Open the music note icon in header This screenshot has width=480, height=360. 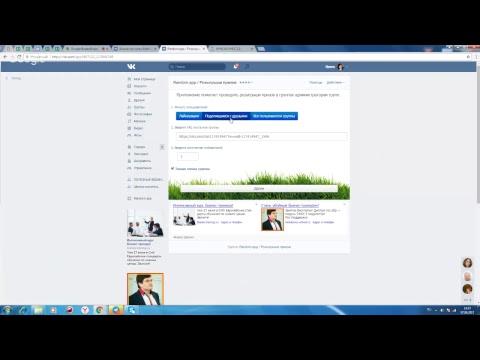pyautogui.click(x=247, y=67)
